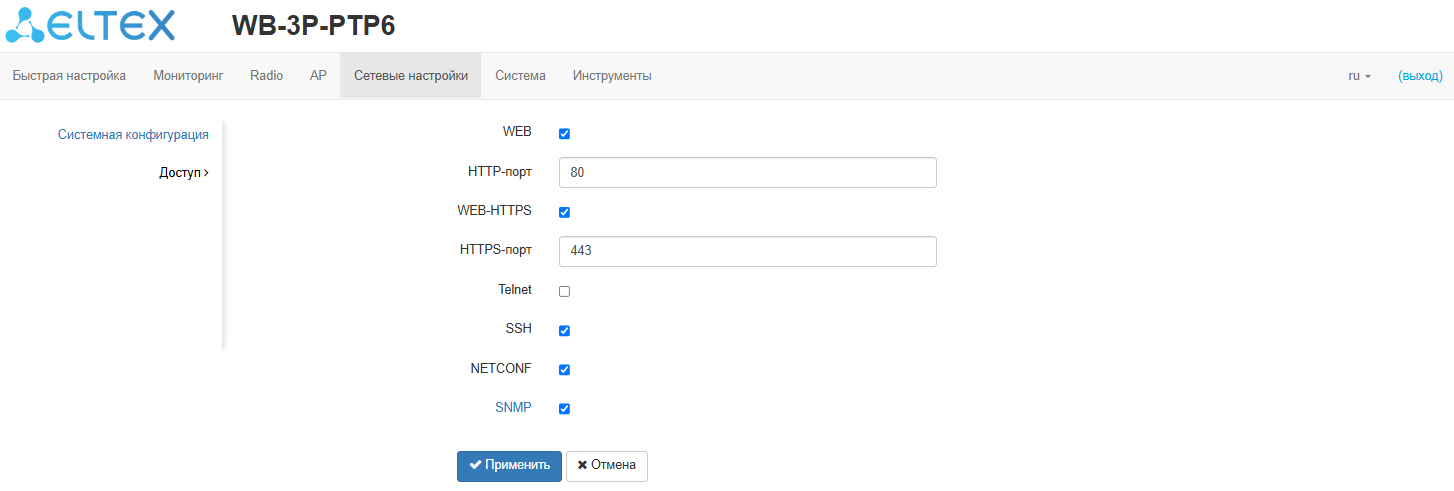The width and height of the screenshot is (1454, 491).
Task: Switch to the Мониторинг tab
Action: 188,76
